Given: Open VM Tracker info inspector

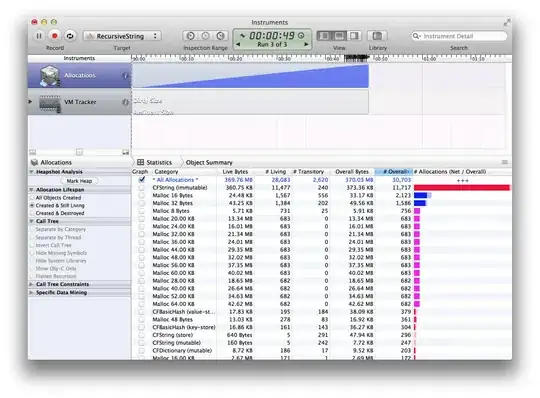Looking at the screenshot, I should pyautogui.click(x=125, y=102).
